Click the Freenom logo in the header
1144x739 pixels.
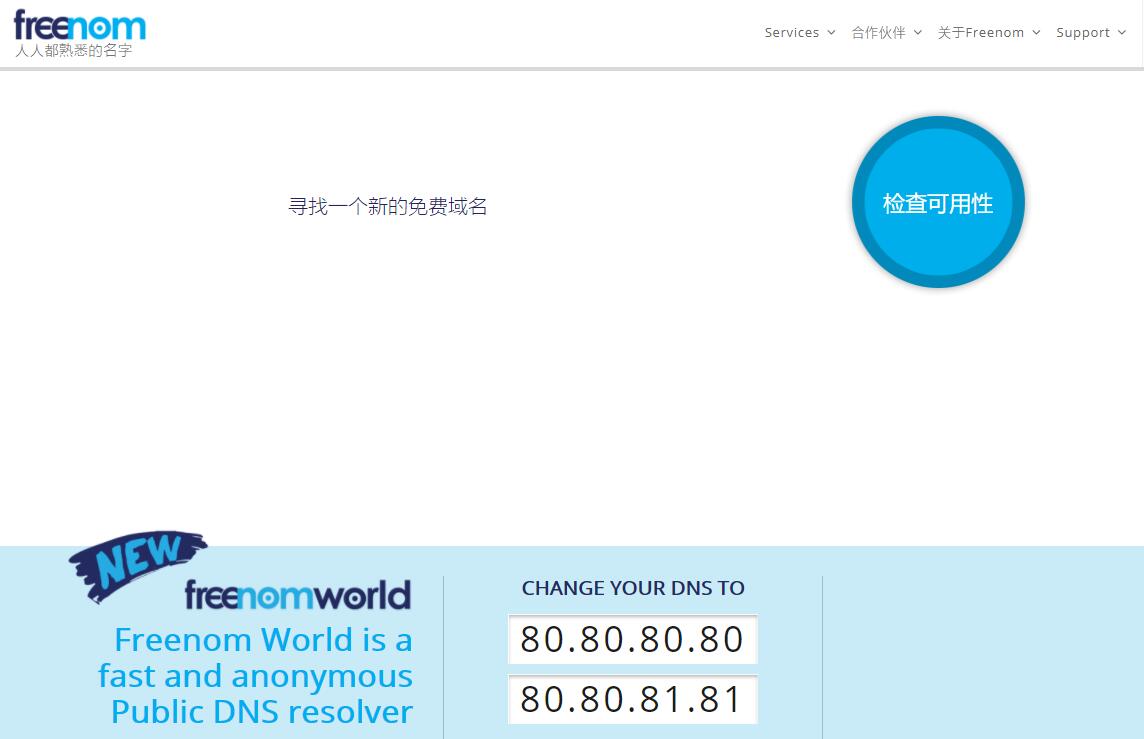pos(80,26)
